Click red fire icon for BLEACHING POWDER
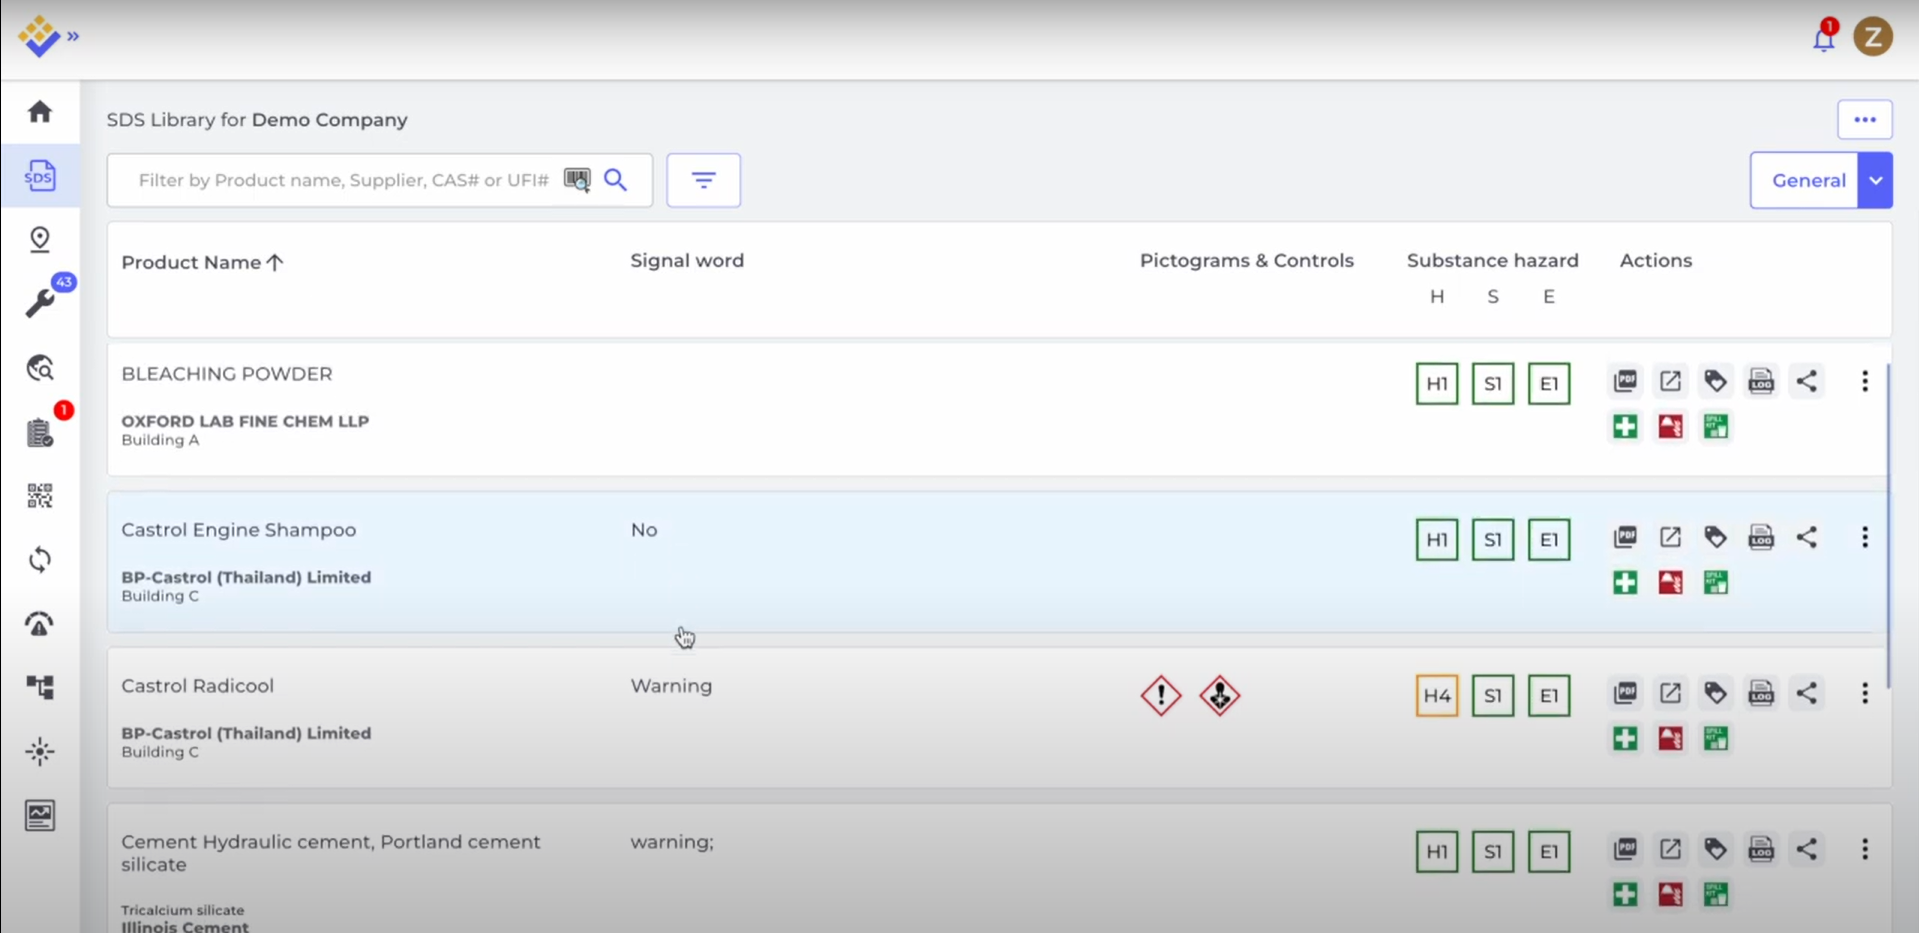This screenshot has height=933, width=1919. (x=1670, y=427)
